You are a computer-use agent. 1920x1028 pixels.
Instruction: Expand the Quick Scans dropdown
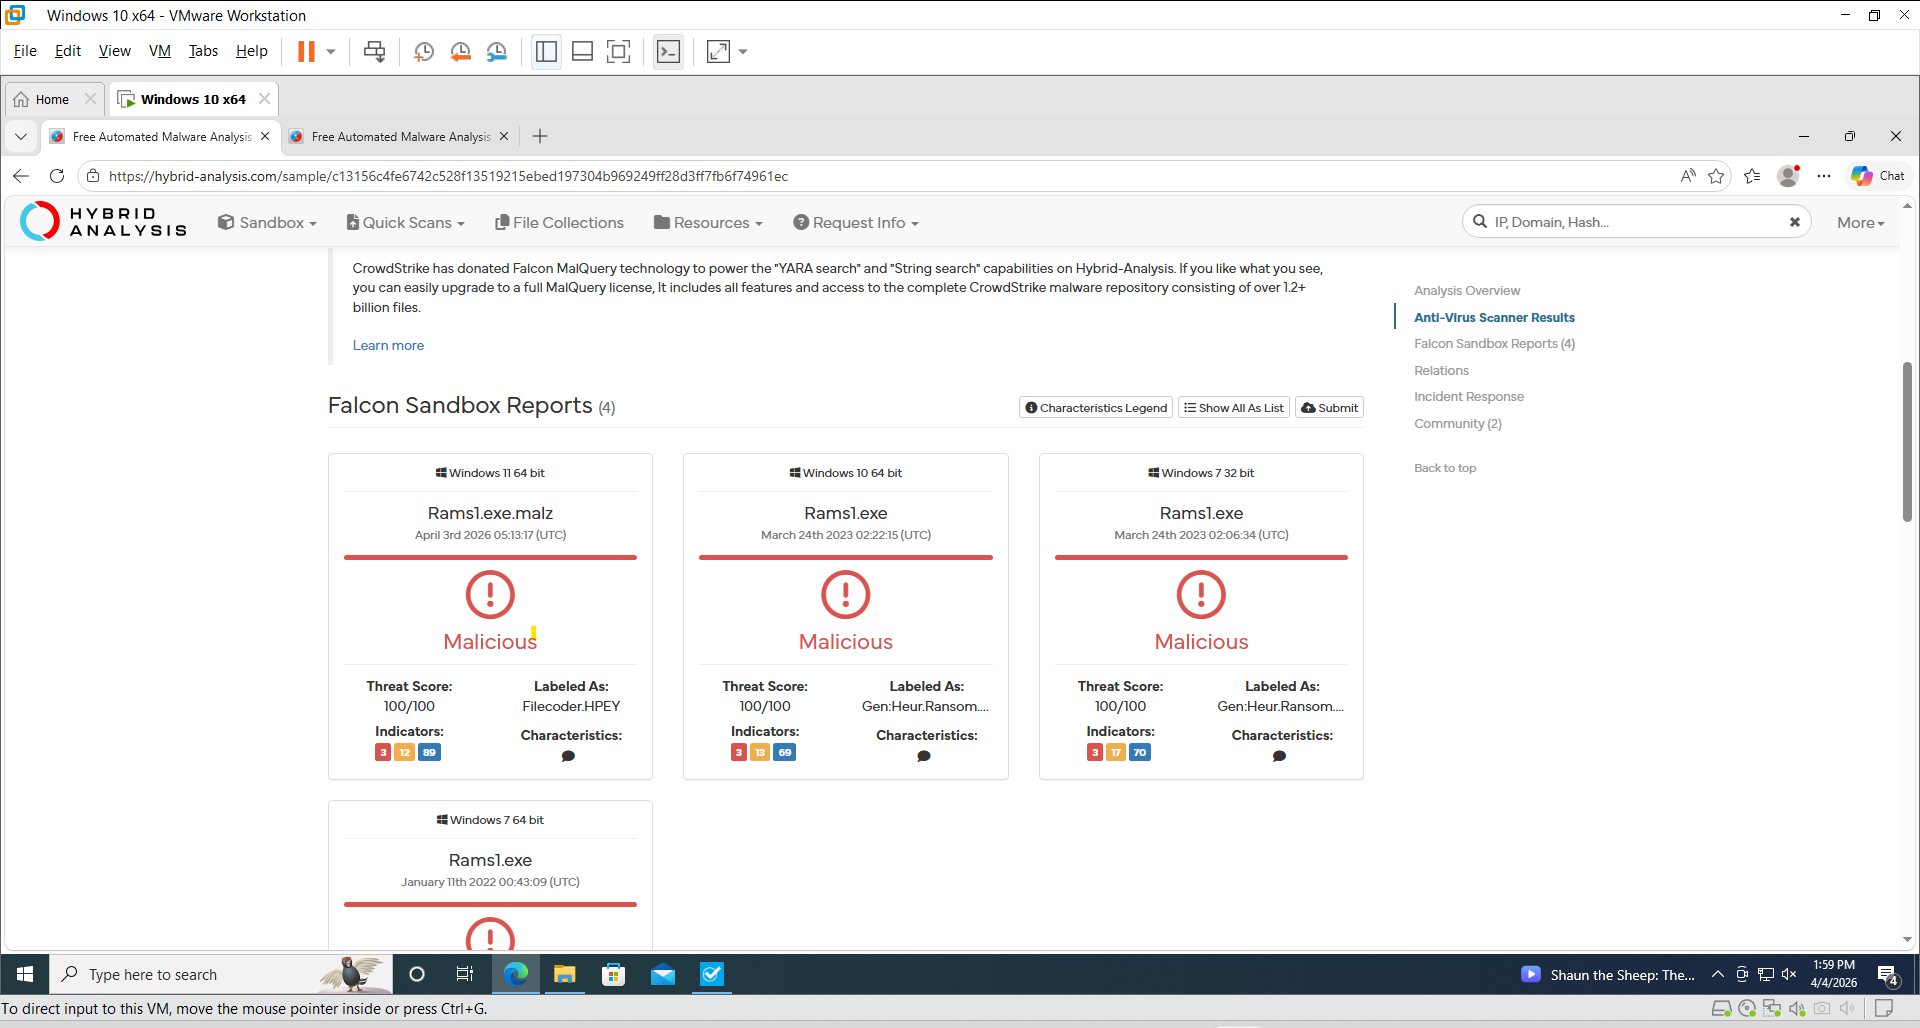(x=405, y=222)
